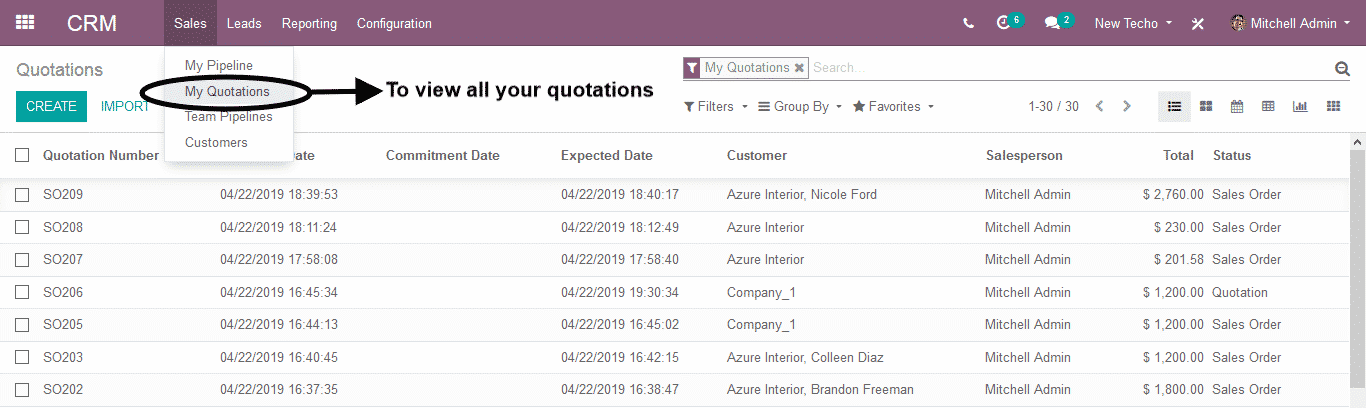
Task: Click the Quotation status of SO206
Action: (x=1239, y=292)
